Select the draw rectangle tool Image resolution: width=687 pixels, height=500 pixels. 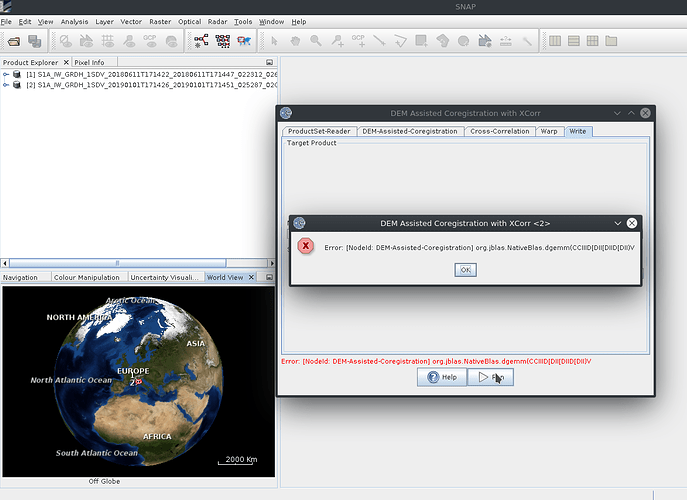[421, 41]
